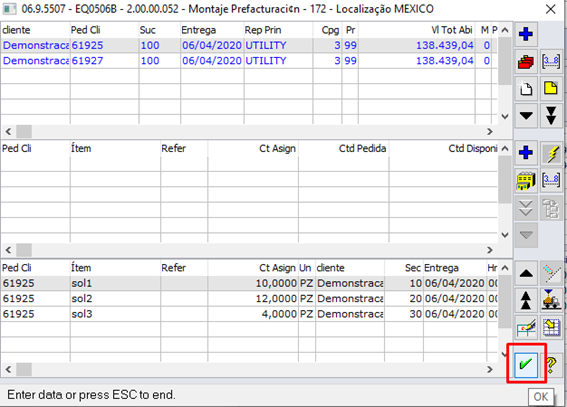Click the double black down arrow button
Image resolution: width=567 pixels, height=407 pixels.
click(x=551, y=116)
